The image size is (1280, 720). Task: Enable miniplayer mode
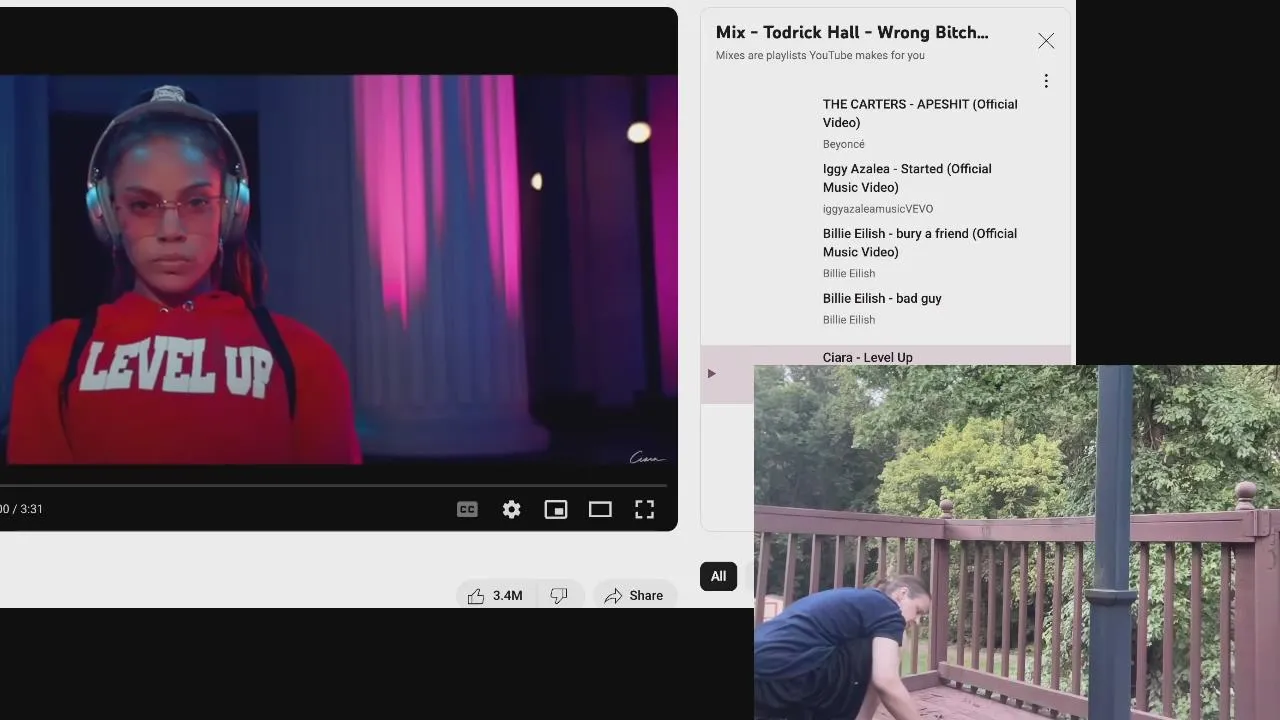coord(555,509)
